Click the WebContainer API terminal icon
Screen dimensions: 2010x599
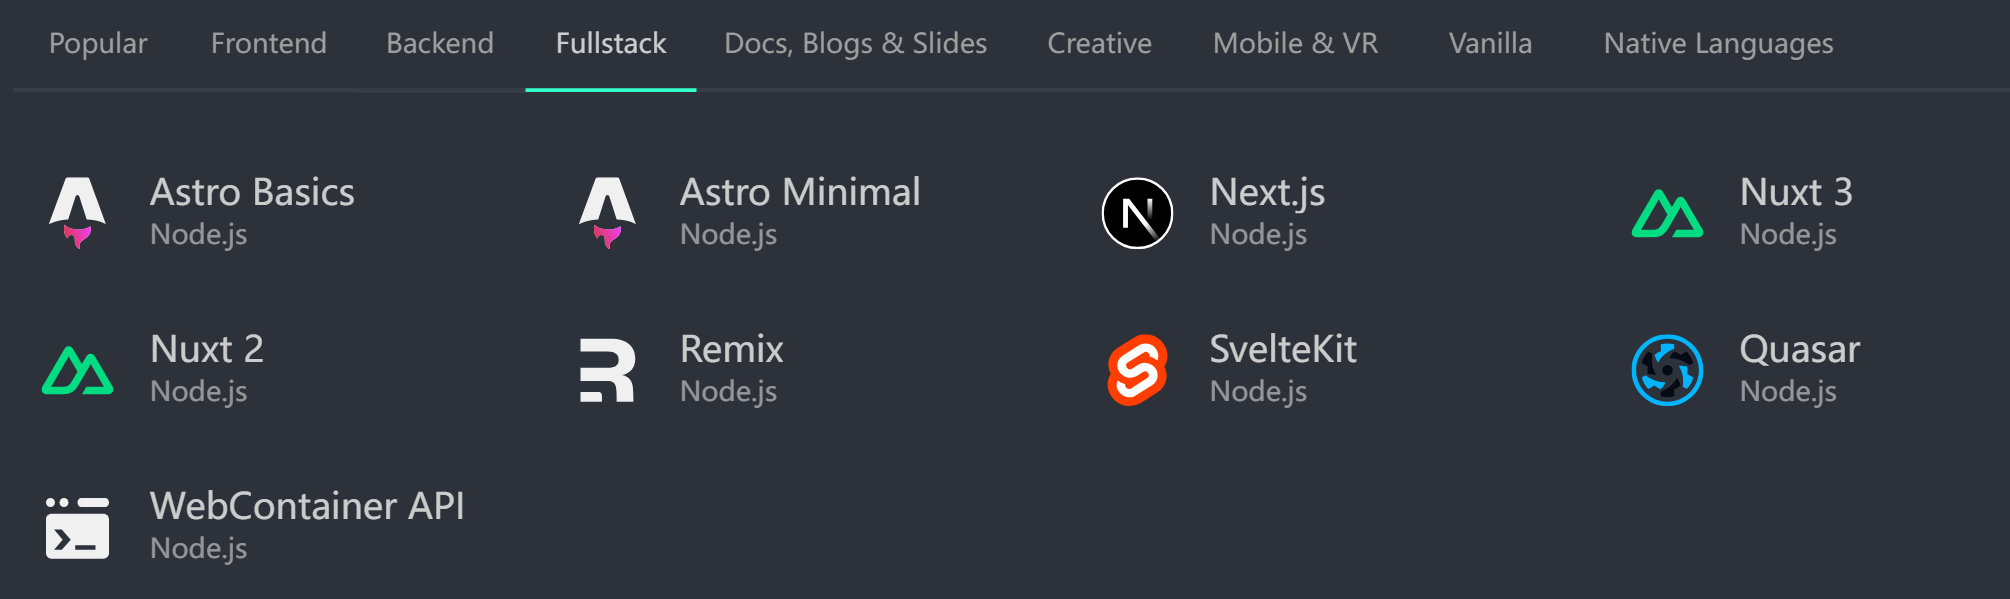(77, 527)
